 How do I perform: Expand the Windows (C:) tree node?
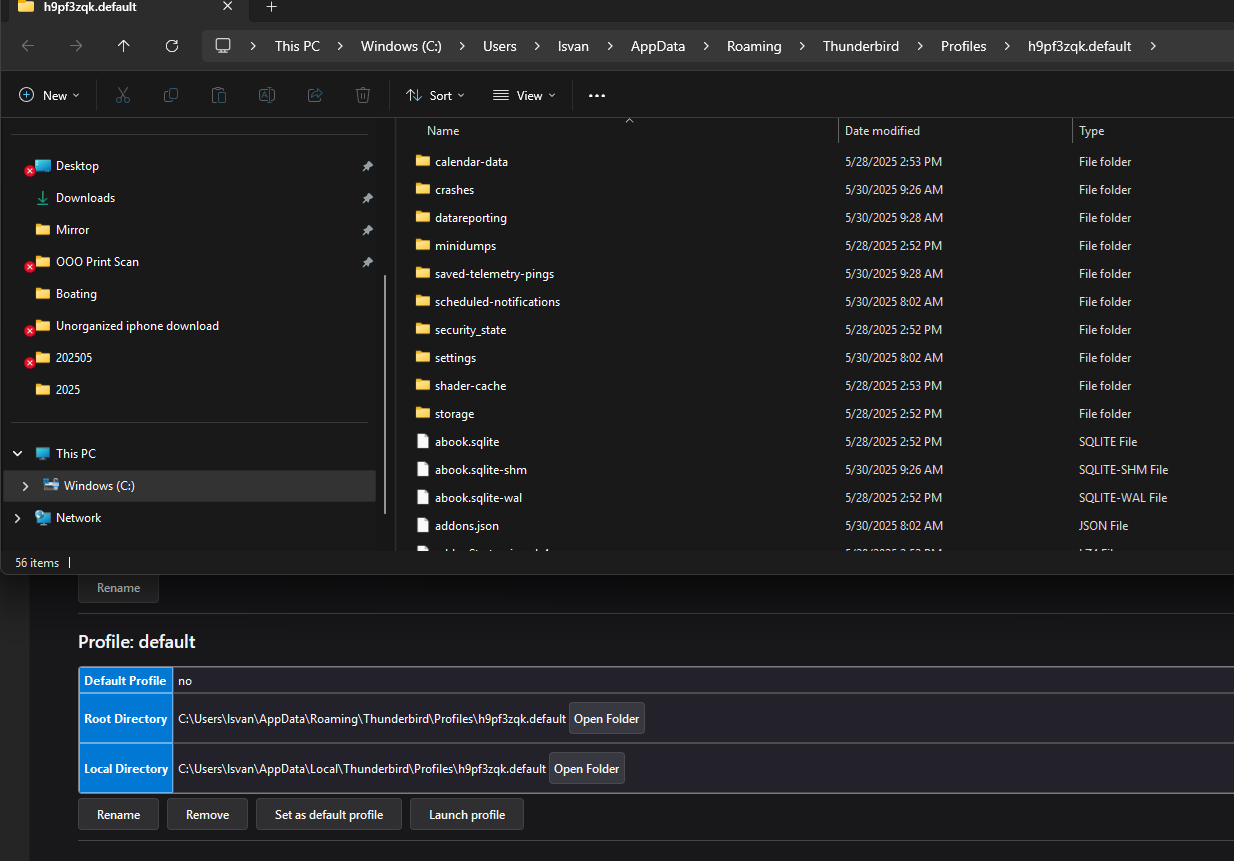[x=25, y=486]
